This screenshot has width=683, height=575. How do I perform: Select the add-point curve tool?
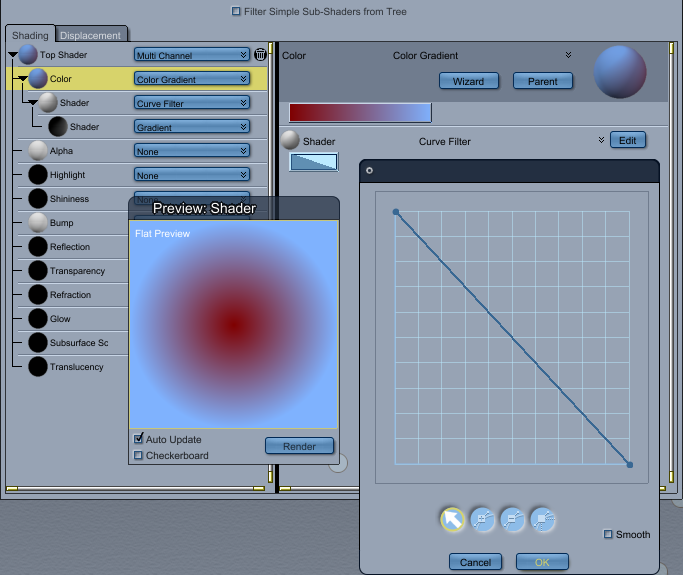coord(482,519)
